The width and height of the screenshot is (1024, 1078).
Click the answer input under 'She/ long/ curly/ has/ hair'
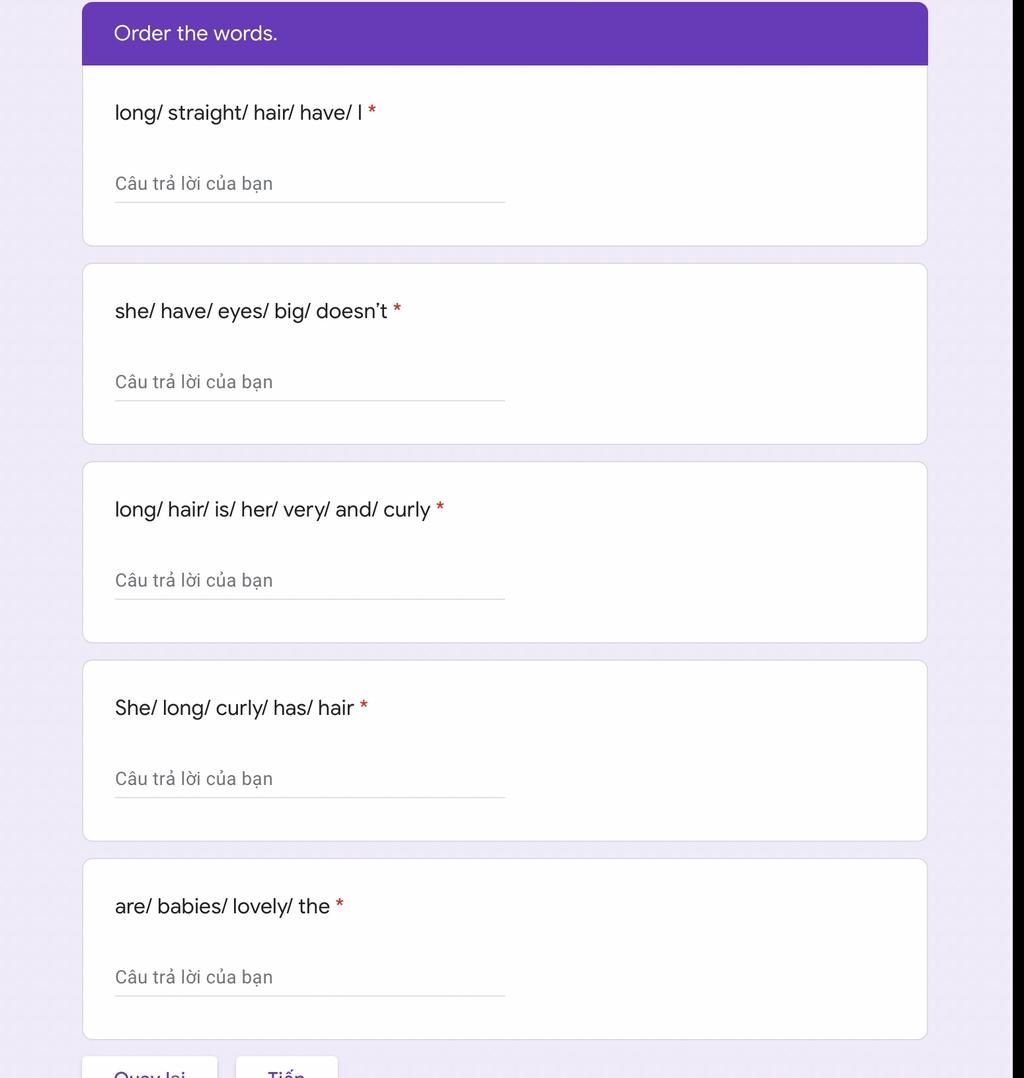pos(309,779)
